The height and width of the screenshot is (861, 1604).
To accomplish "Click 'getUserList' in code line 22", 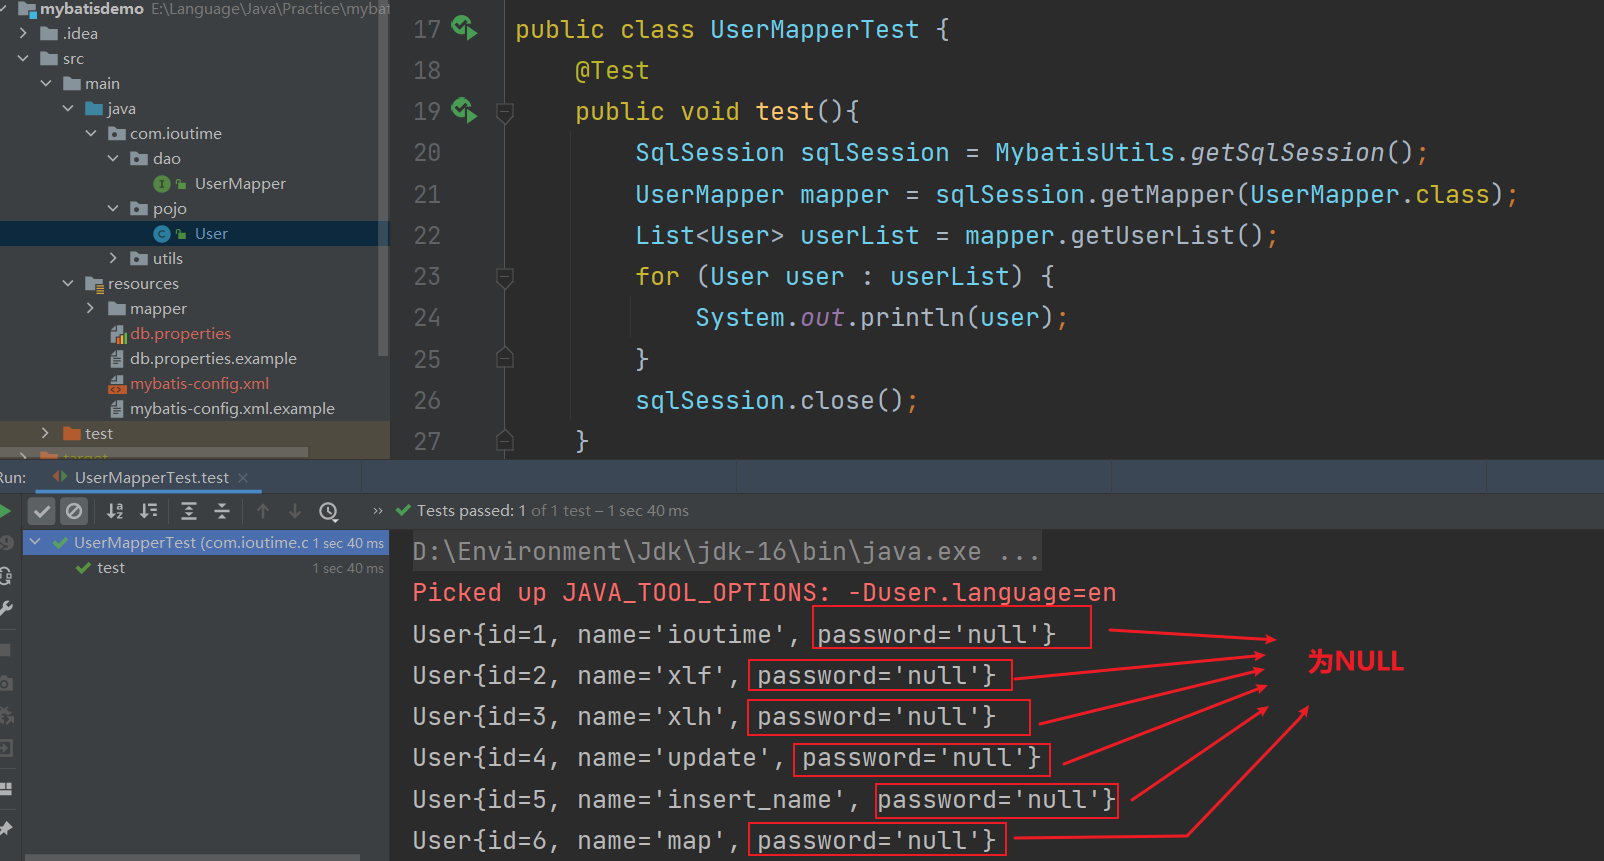I will [1152, 236].
